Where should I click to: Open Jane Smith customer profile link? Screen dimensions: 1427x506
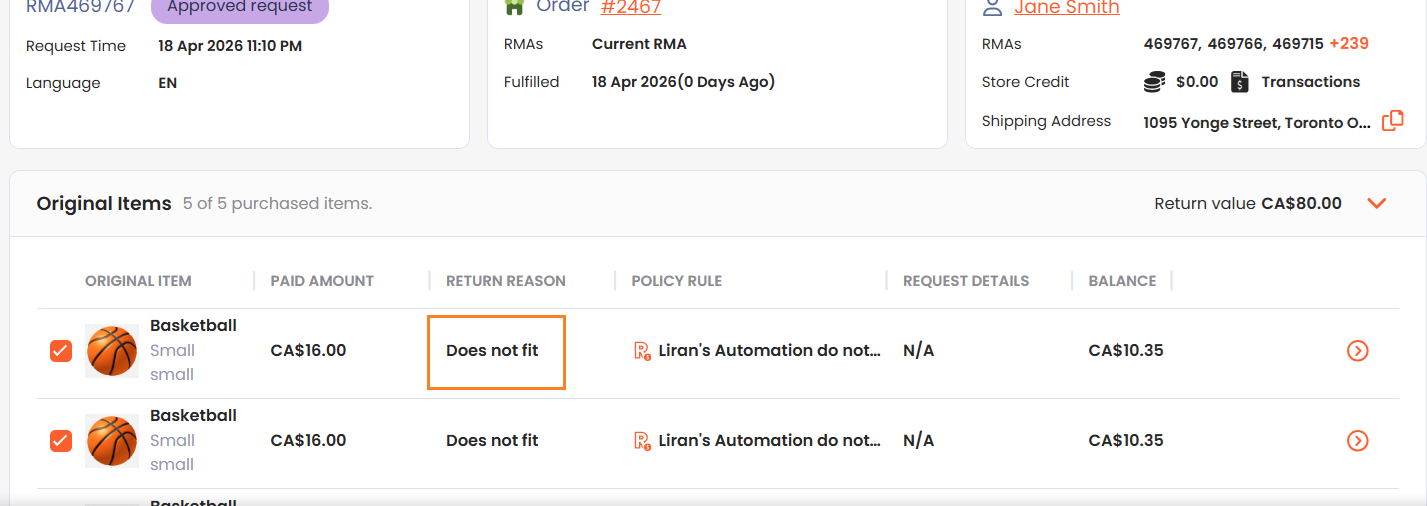(1066, 8)
